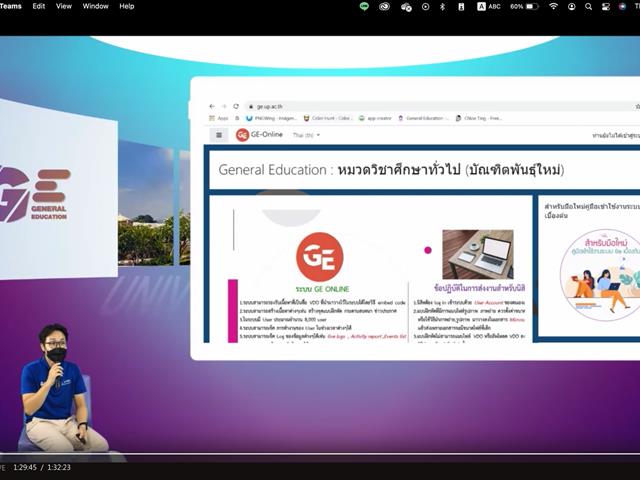The width and height of the screenshot is (640, 480).
Task: Open Bluetooth status menu
Action: [442, 7]
